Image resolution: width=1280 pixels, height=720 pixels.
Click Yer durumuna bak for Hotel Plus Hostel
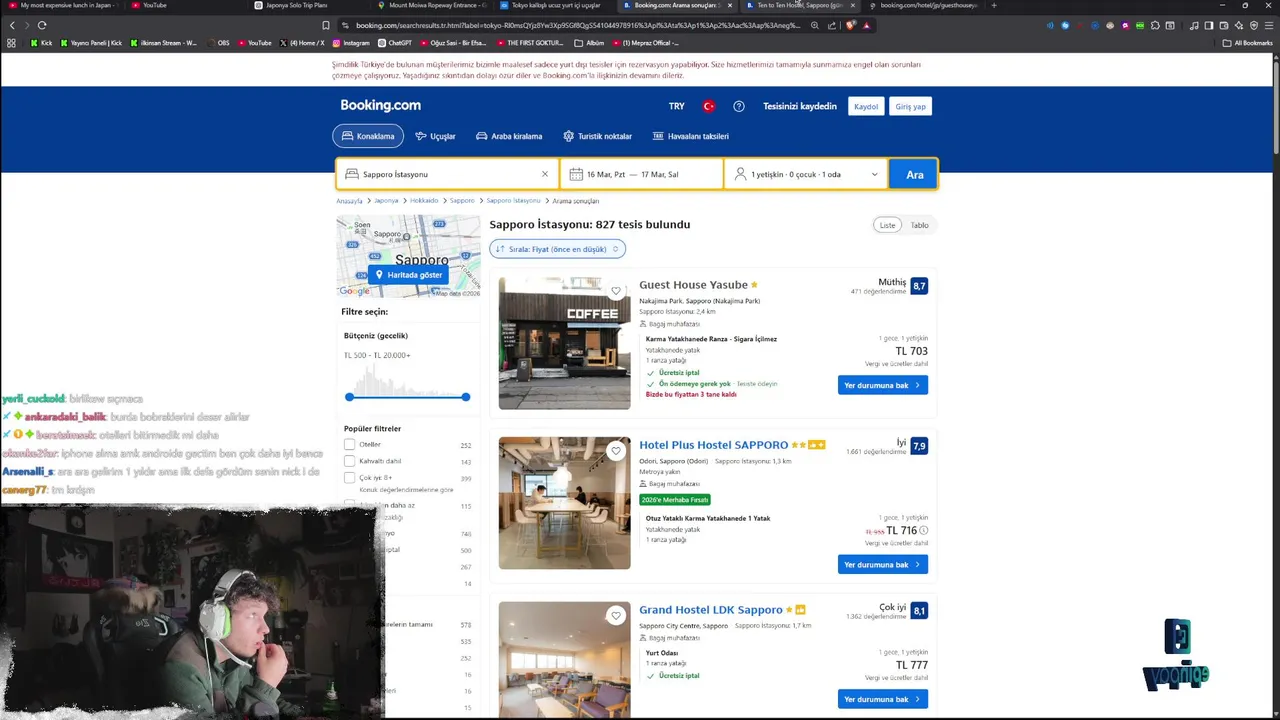[x=883, y=565]
